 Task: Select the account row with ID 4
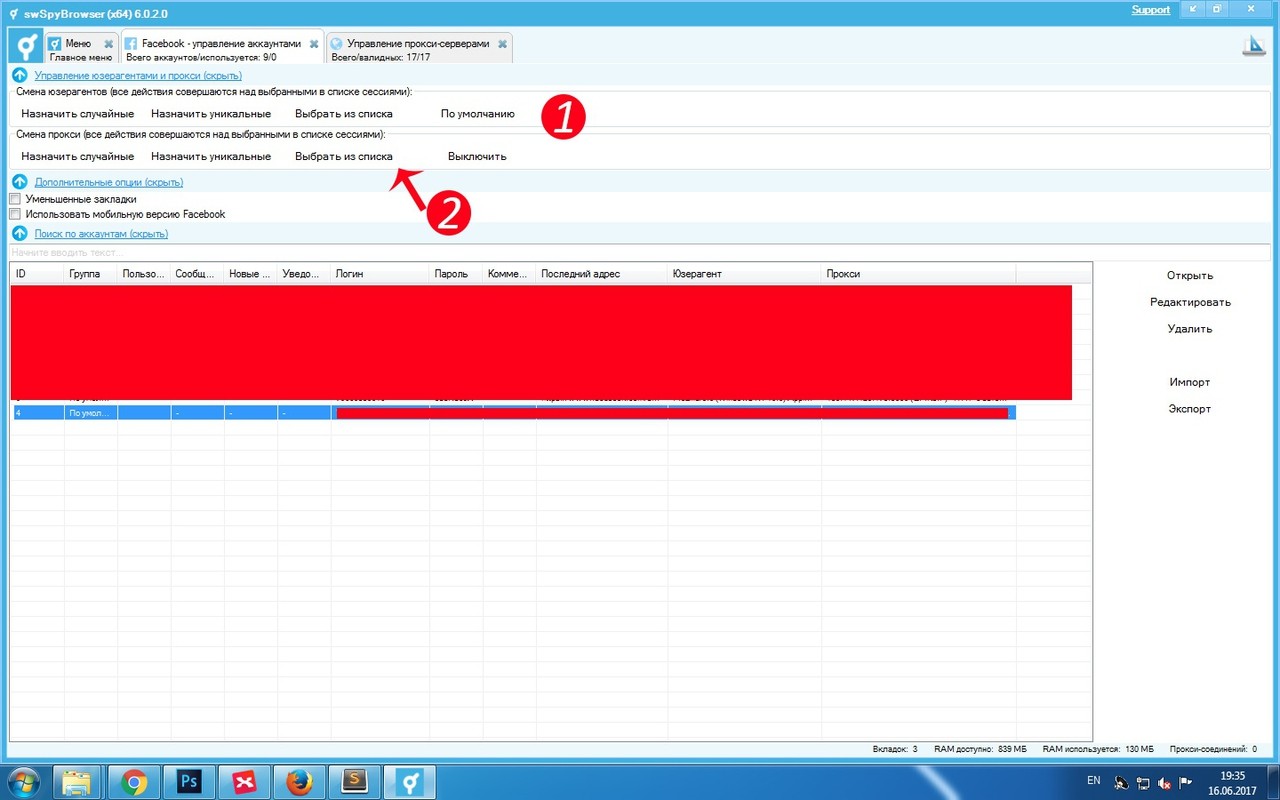pos(513,413)
